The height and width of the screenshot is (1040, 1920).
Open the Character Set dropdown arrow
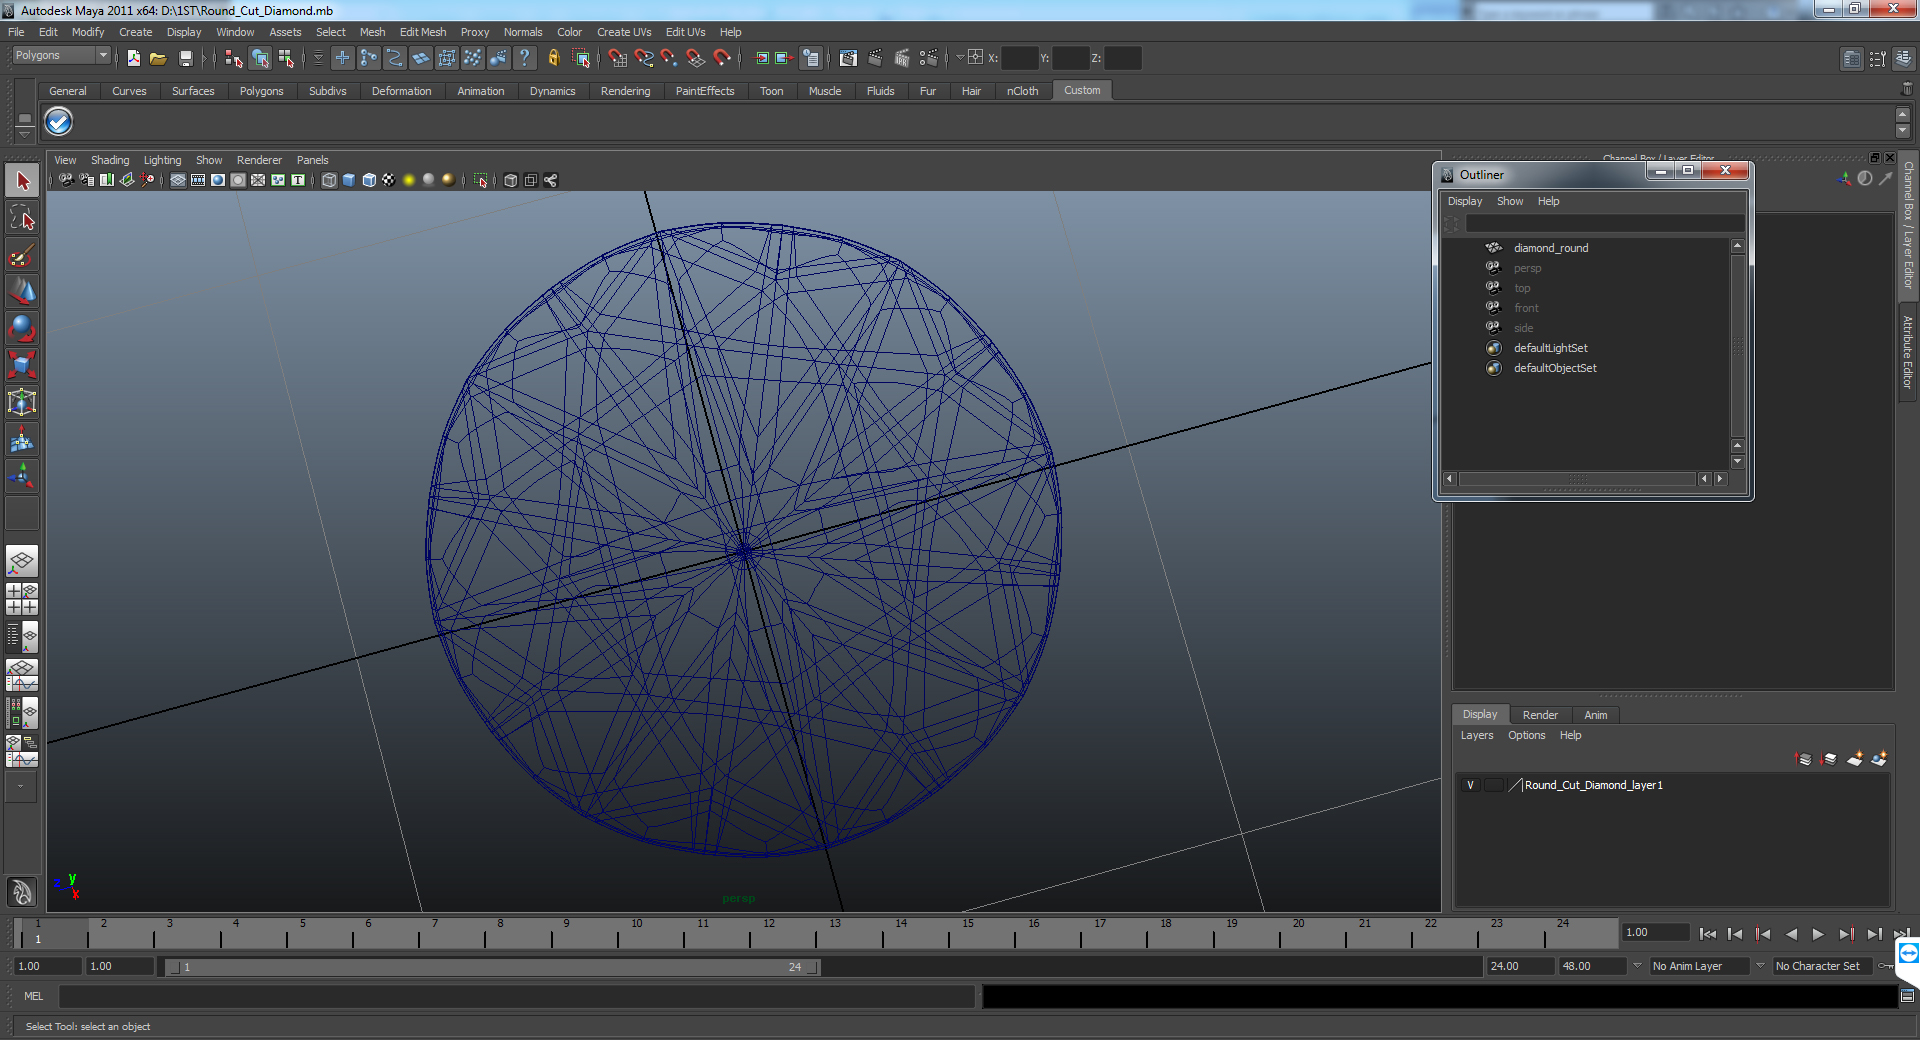tap(1760, 966)
